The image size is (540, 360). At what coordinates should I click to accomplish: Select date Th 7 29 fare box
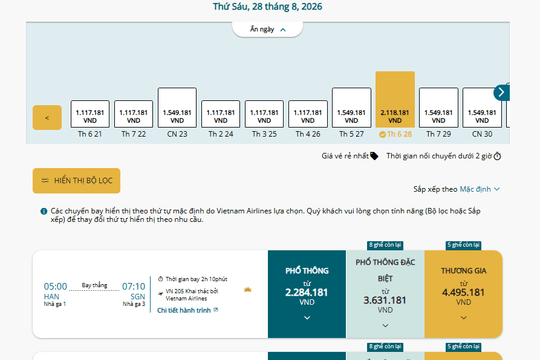coord(438,107)
